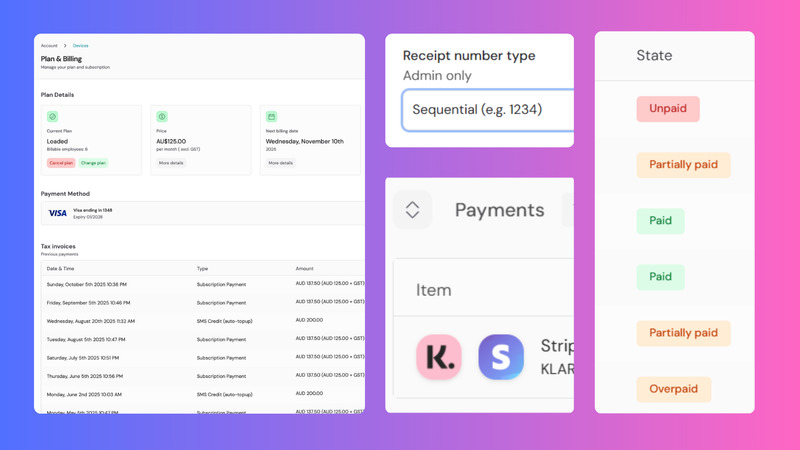The image size is (800, 450).
Task: Click the Plan & Billing page title
Action: coord(61,59)
